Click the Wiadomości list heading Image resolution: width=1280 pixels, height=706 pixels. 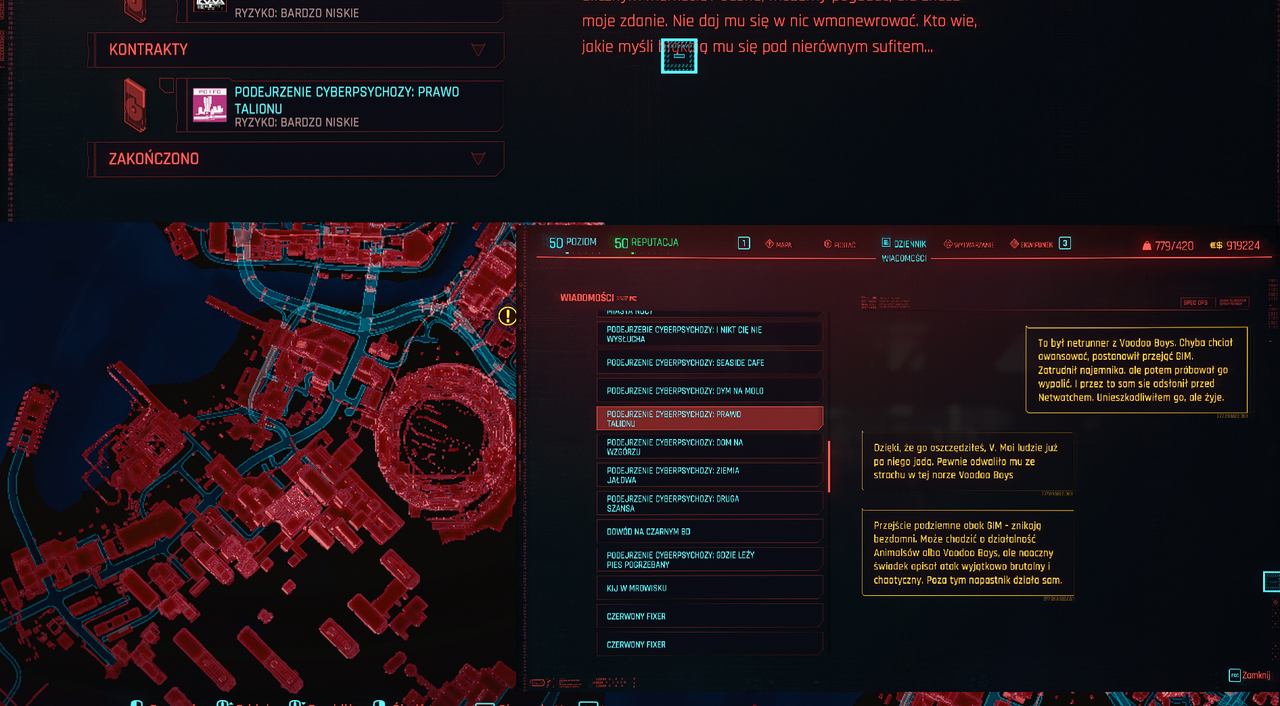(587, 298)
